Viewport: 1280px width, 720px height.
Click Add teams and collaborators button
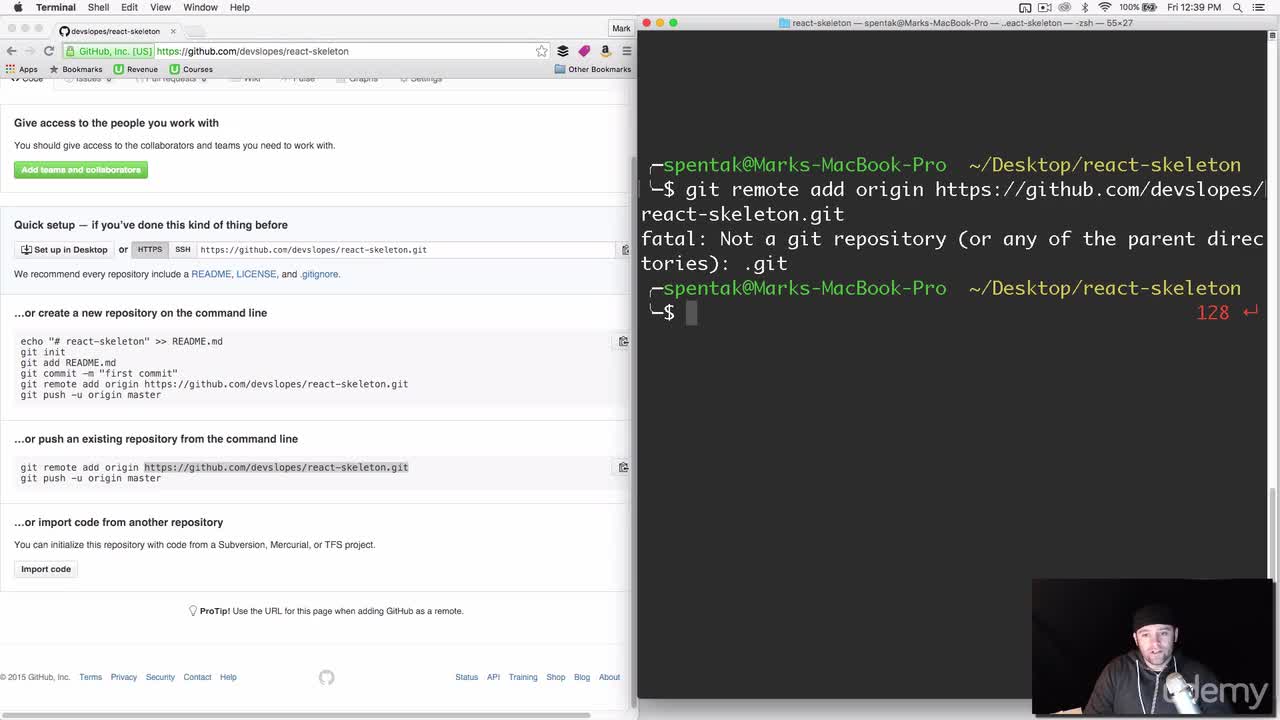(x=81, y=170)
